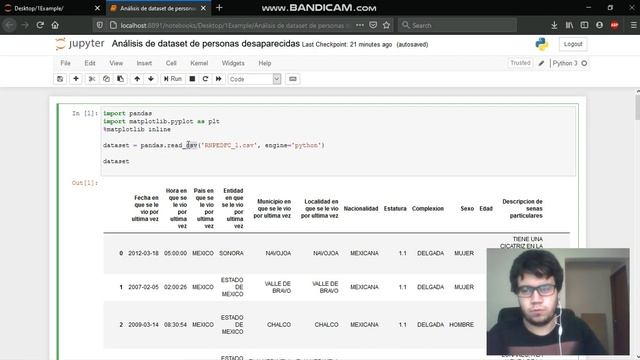Open the Cell menu
Viewport: 640px width, 360px height.
pyautogui.click(x=171, y=63)
